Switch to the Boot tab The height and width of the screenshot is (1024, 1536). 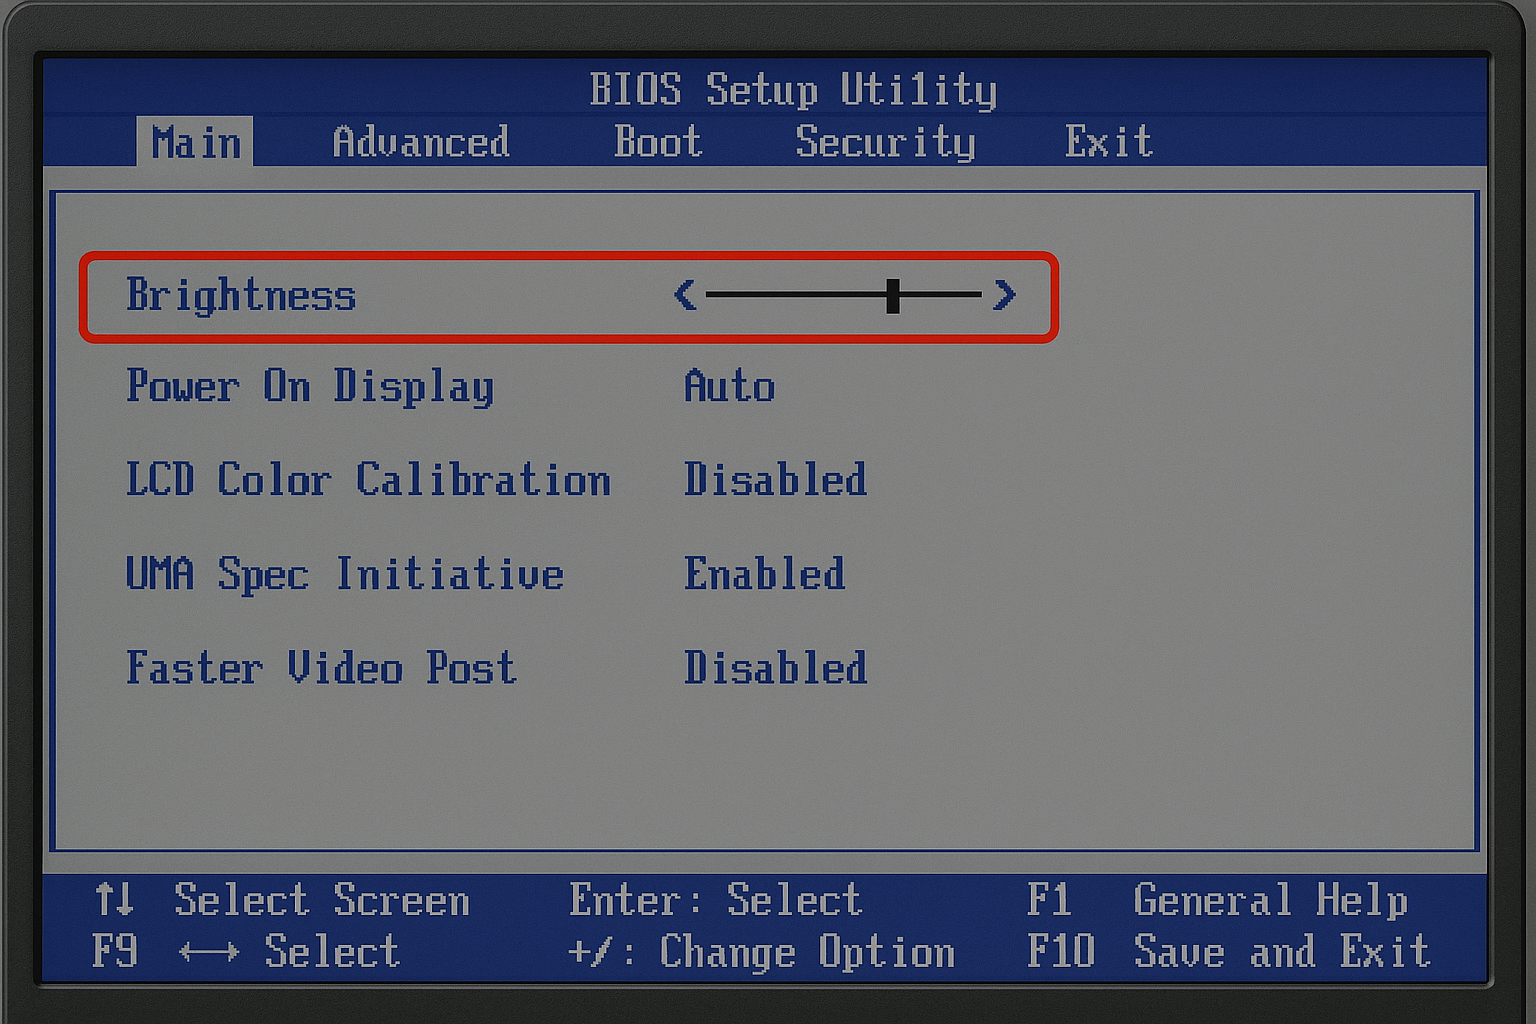coord(658,142)
